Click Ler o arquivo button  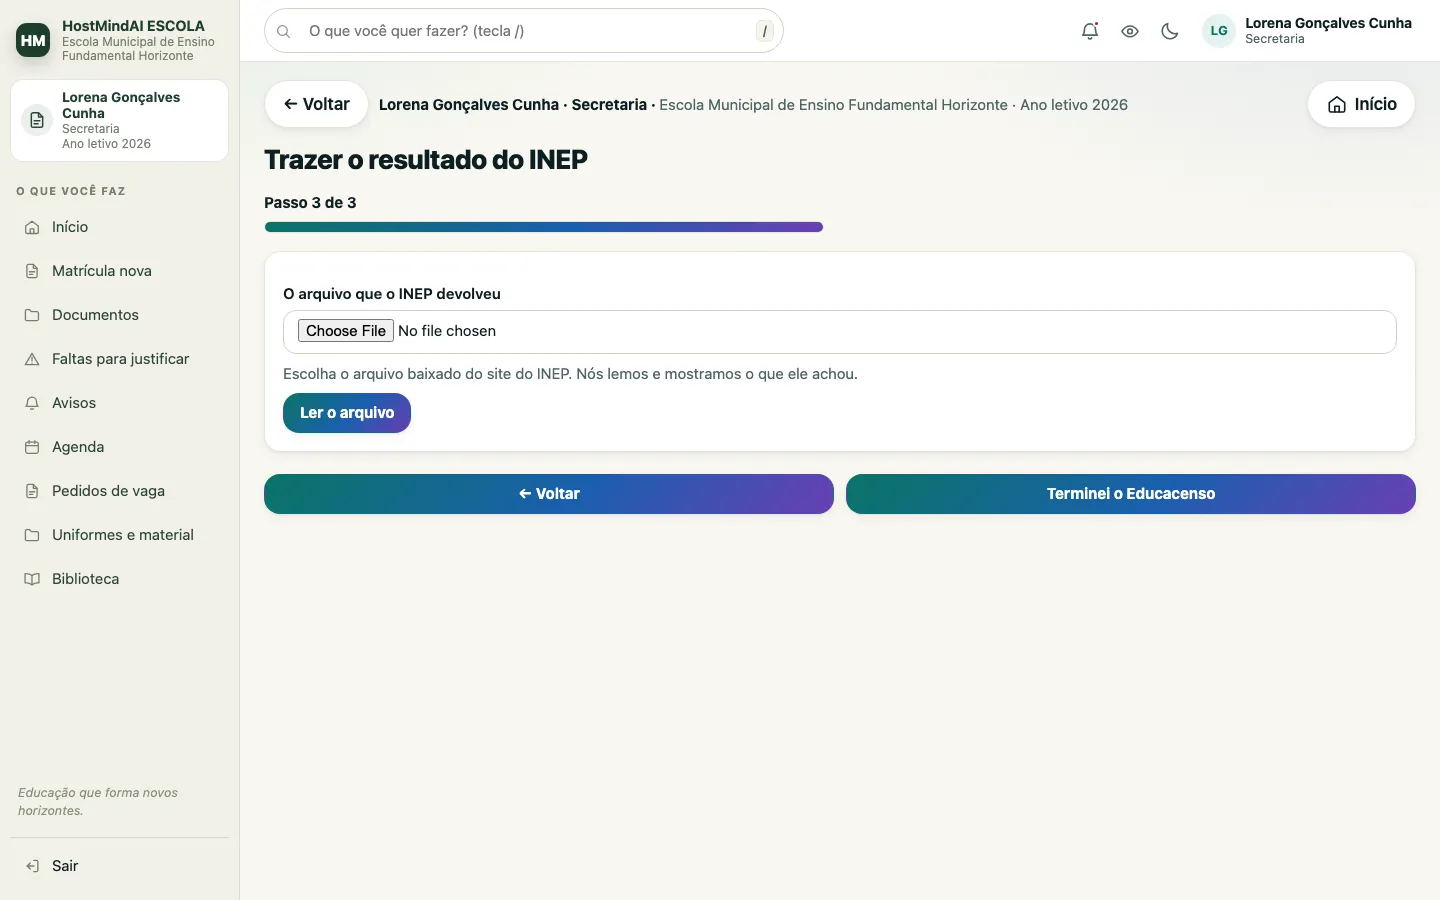point(347,413)
